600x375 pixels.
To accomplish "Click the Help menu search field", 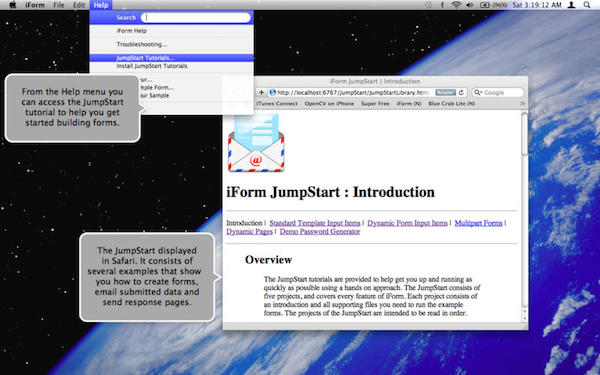I will pos(196,18).
